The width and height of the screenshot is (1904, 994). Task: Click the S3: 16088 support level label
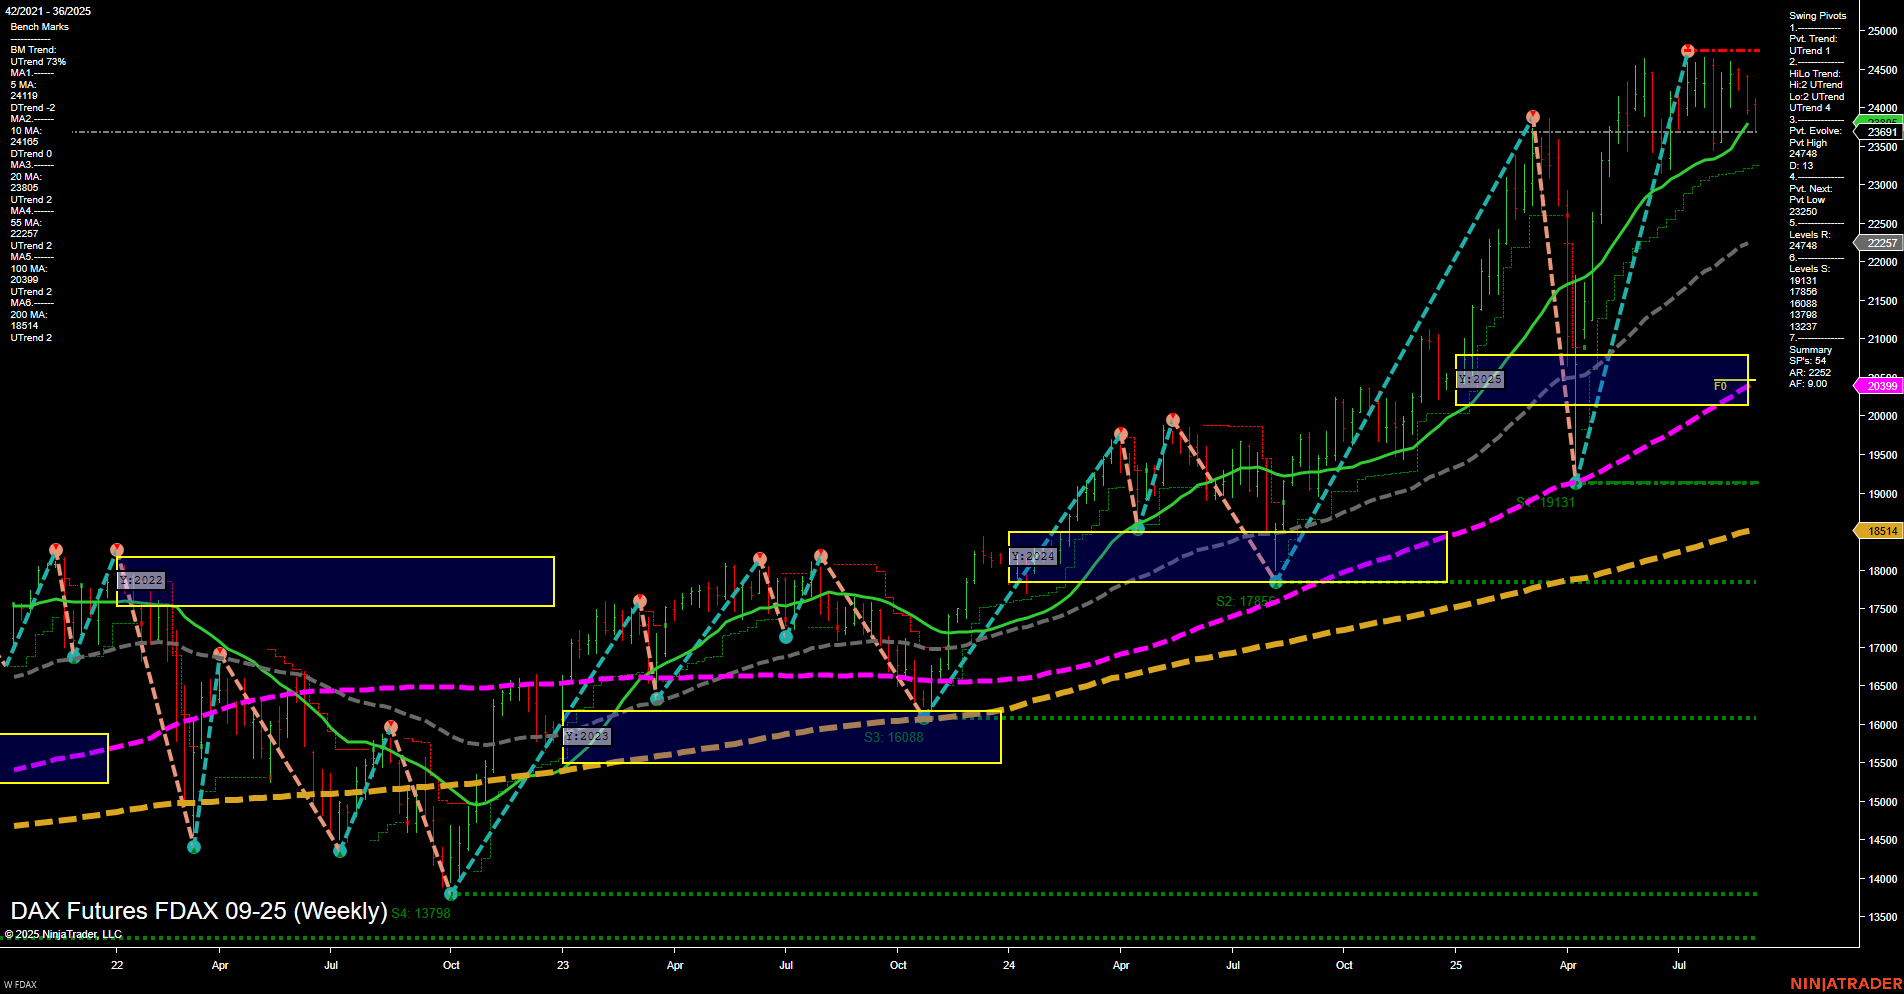(893, 736)
